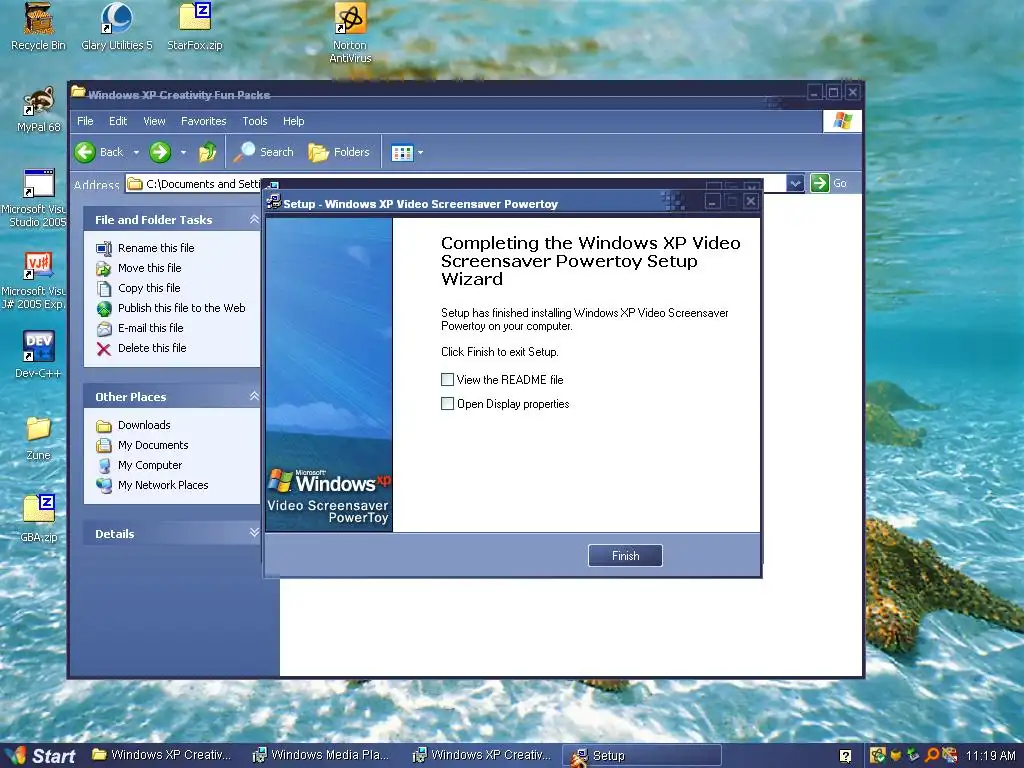The height and width of the screenshot is (768, 1024).
Task: Click the Windows flag logo in Explorer
Action: pyautogui.click(x=842, y=121)
